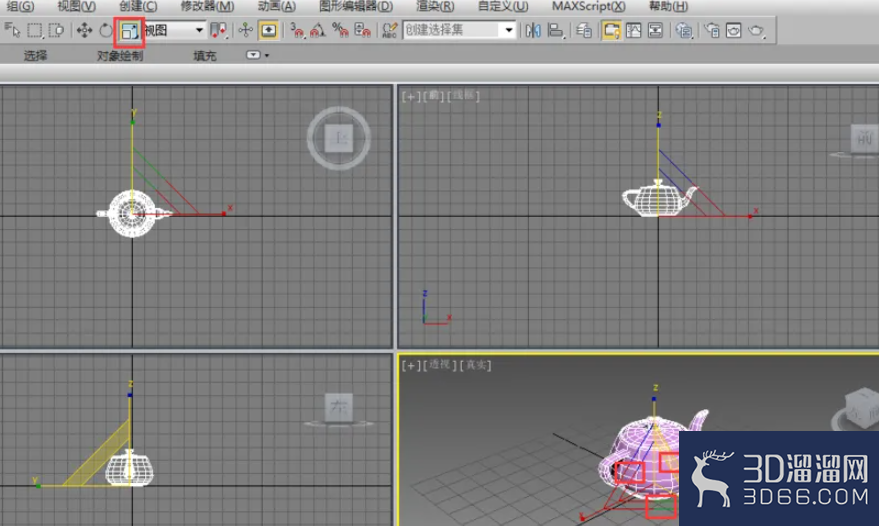Open the [透视] view label menu

point(440,365)
